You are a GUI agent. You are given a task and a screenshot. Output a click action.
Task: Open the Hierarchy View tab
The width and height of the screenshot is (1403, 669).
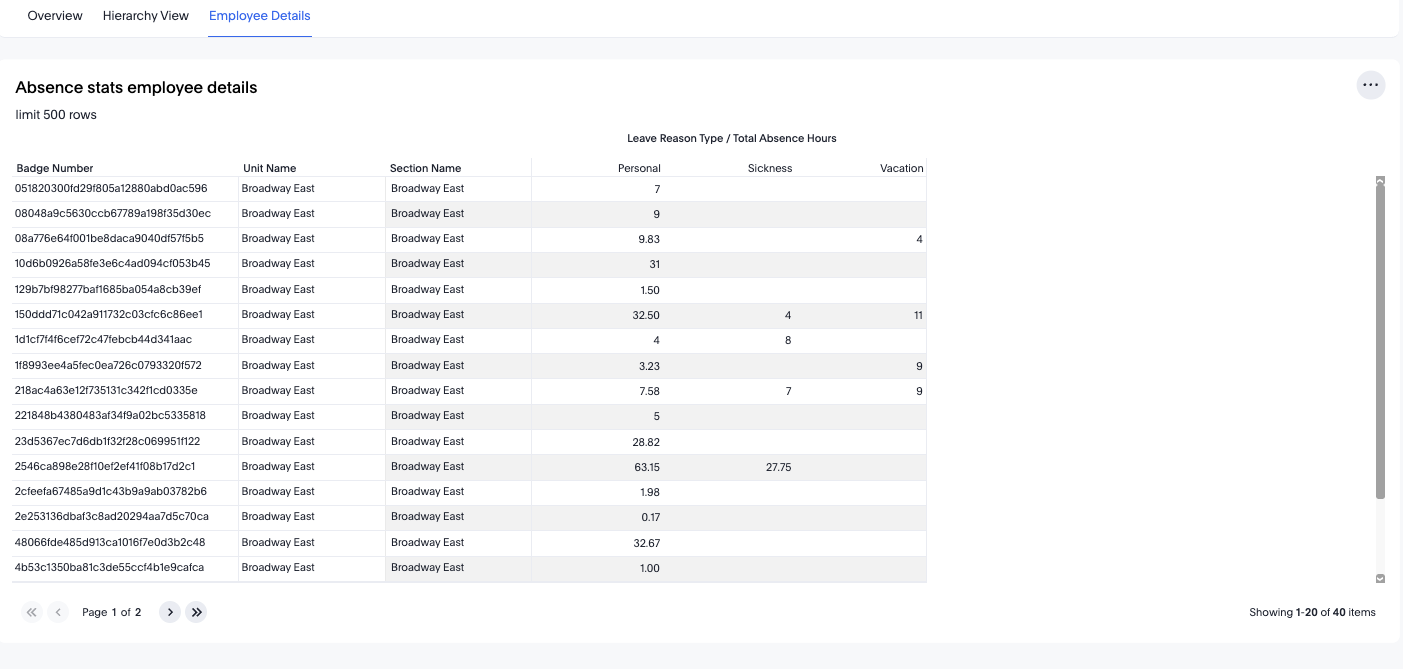coord(146,16)
